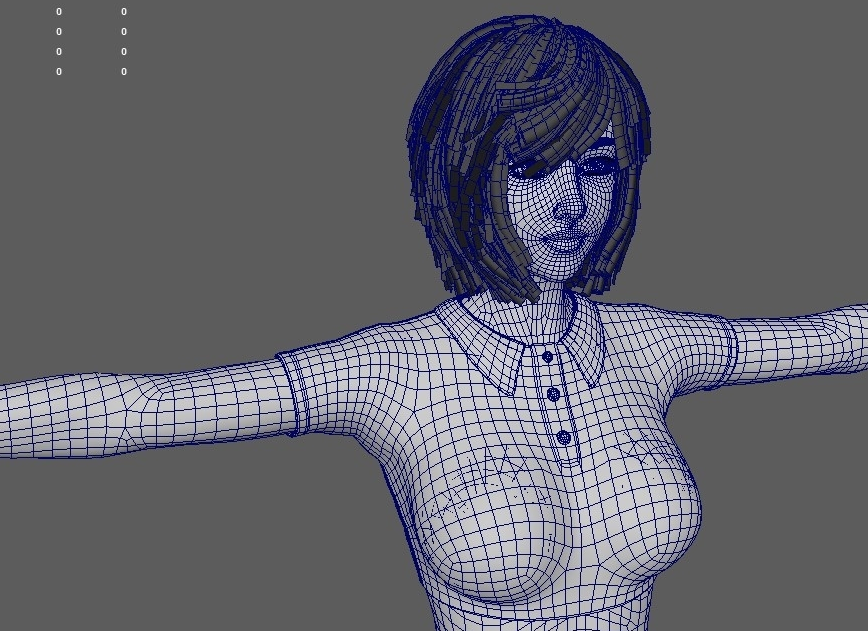
Task: Click the first-row left column HUD value
Action: click(x=59, y=12)
